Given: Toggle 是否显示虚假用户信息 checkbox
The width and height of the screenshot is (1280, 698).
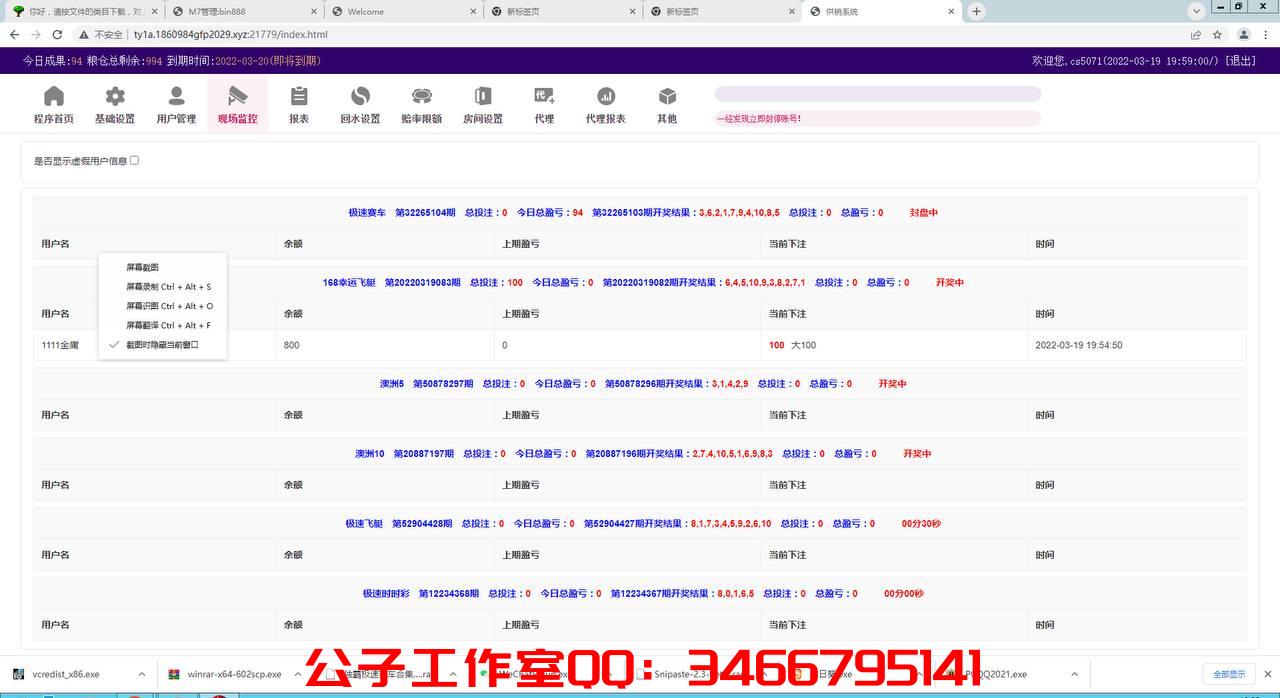Looking at the screenshot, I should coord(134,160).
